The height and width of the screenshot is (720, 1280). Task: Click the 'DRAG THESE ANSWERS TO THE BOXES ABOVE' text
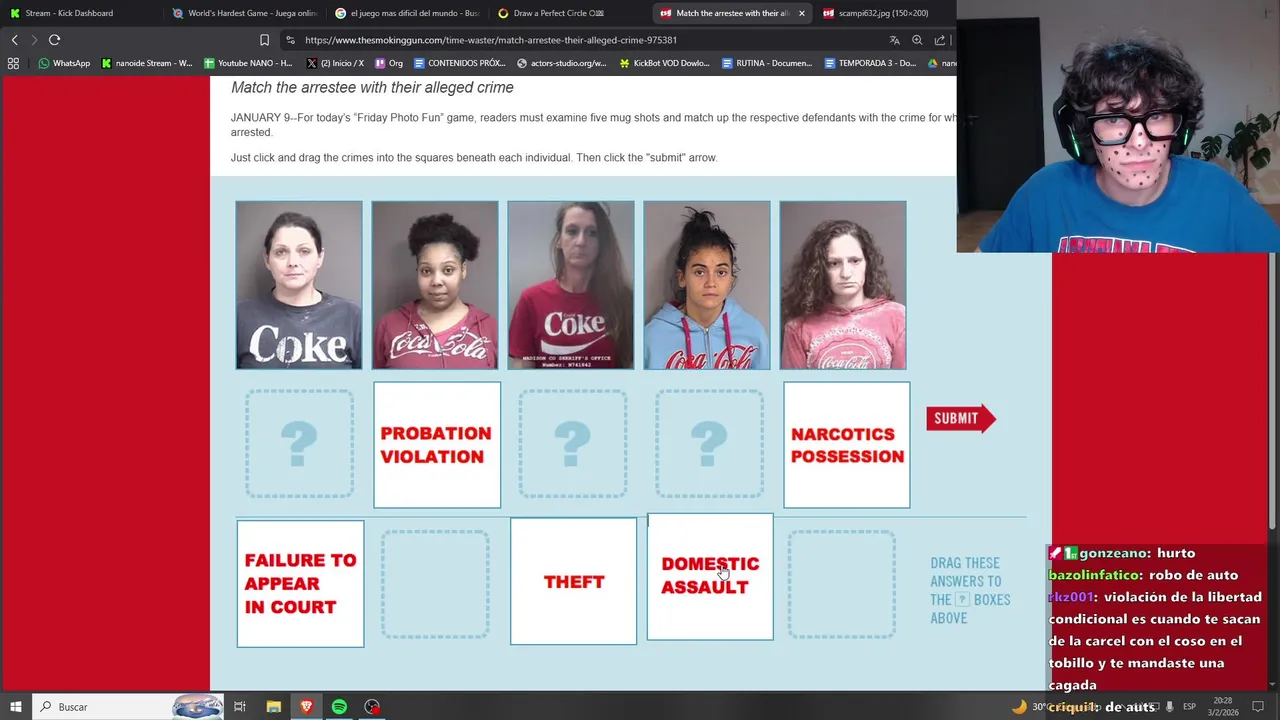tap(970, 590)
